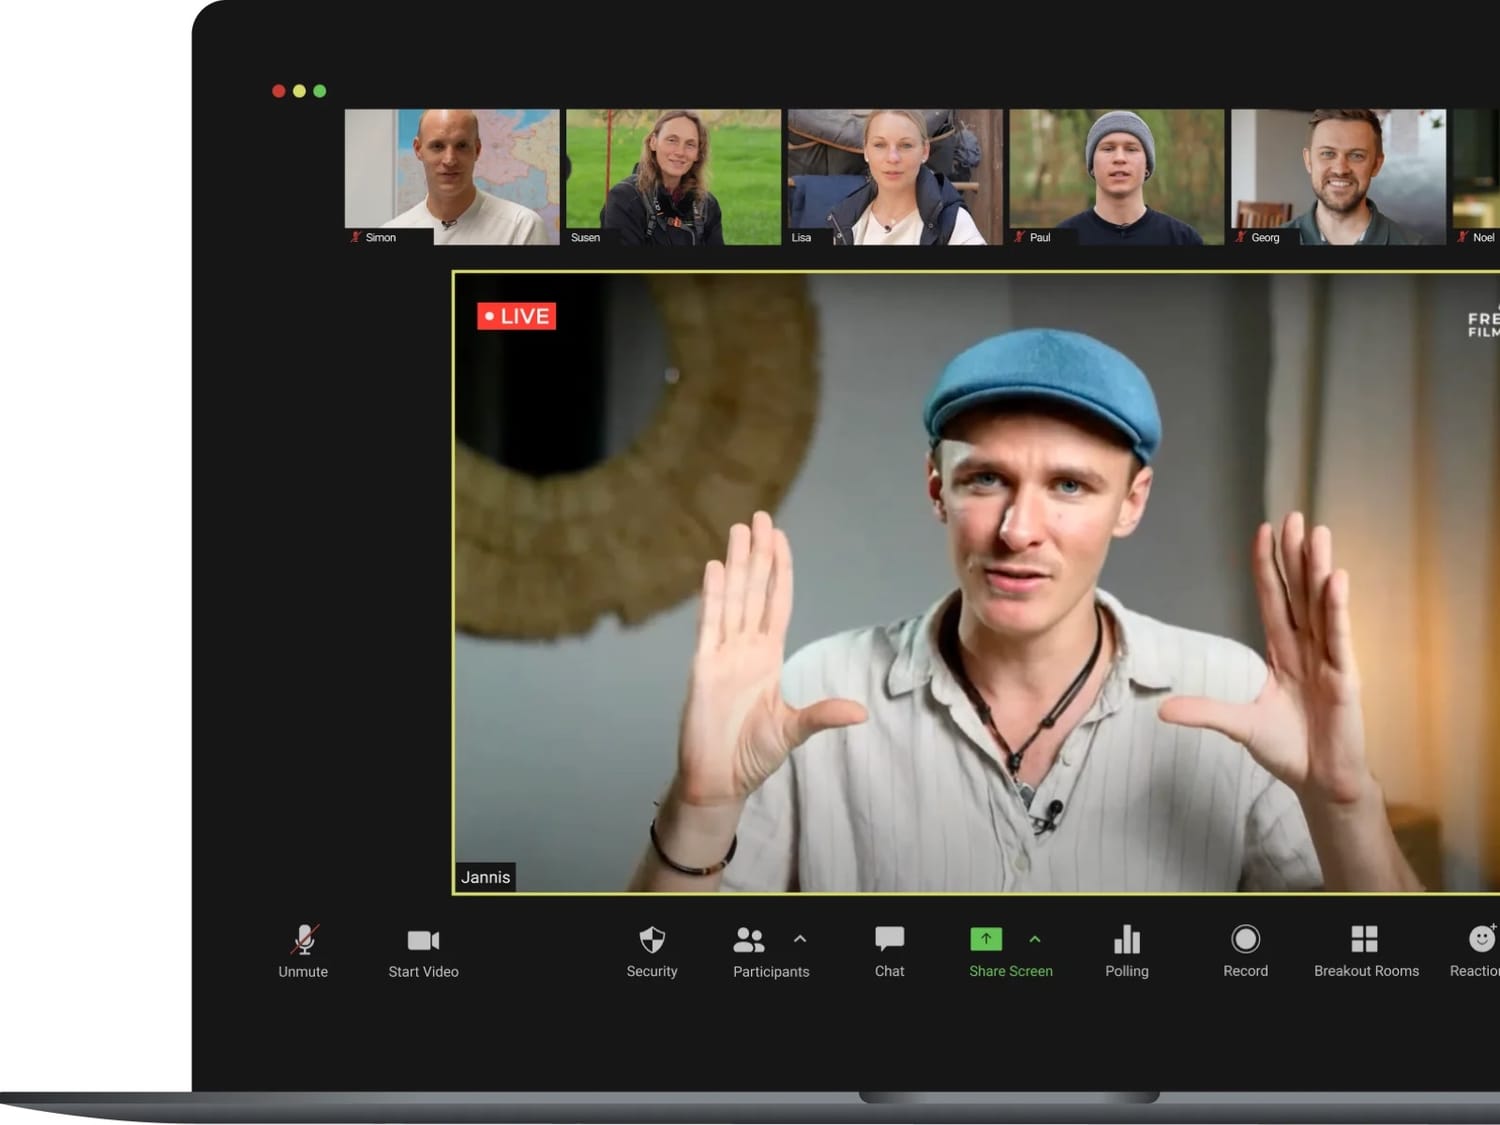Select Georg's video thumbnail

(1339, 177)
